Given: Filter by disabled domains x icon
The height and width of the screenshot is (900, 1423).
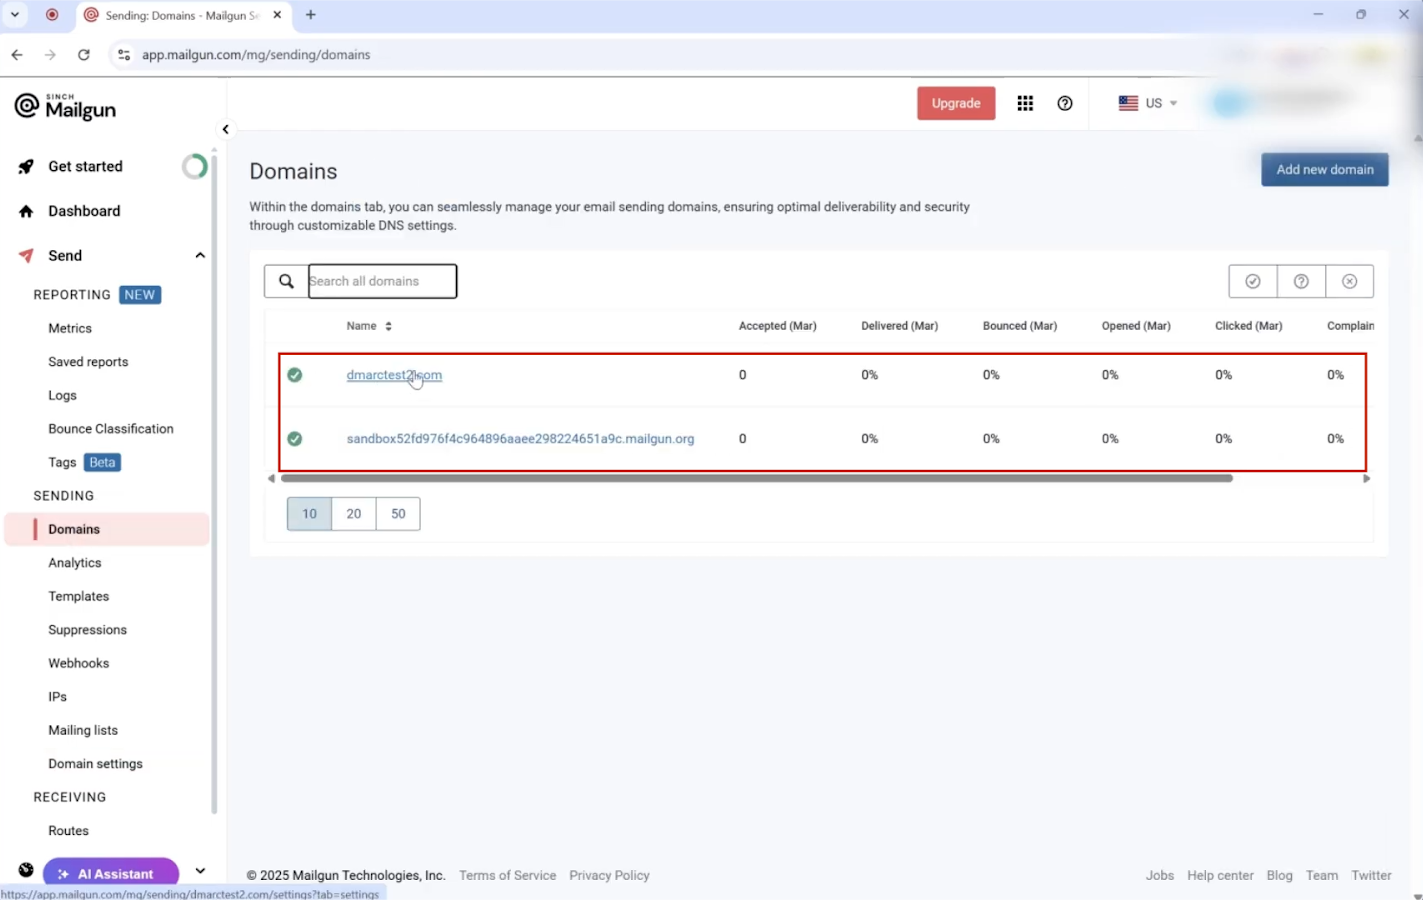Looking at the screenshot, I should coord(1349,281).
